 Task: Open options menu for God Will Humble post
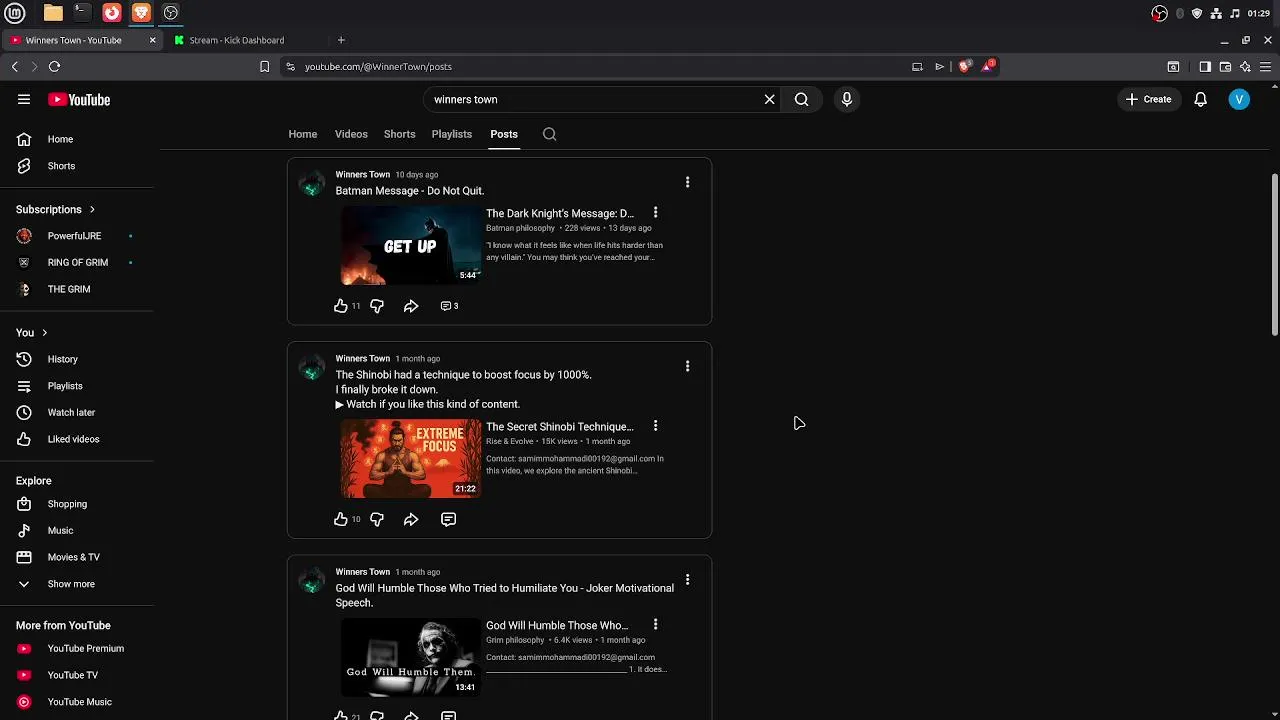pyautogui.click(x=687, y=579)
